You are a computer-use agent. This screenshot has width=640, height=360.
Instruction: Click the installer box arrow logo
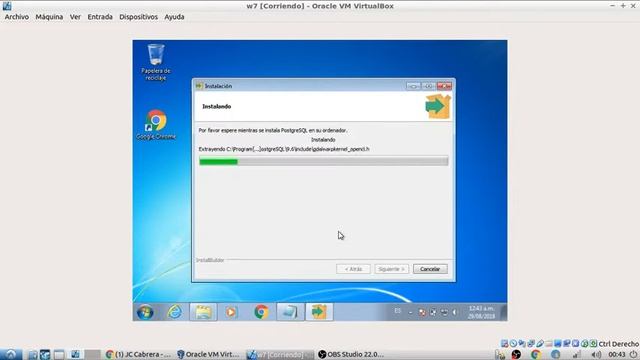tap(438, 106)
